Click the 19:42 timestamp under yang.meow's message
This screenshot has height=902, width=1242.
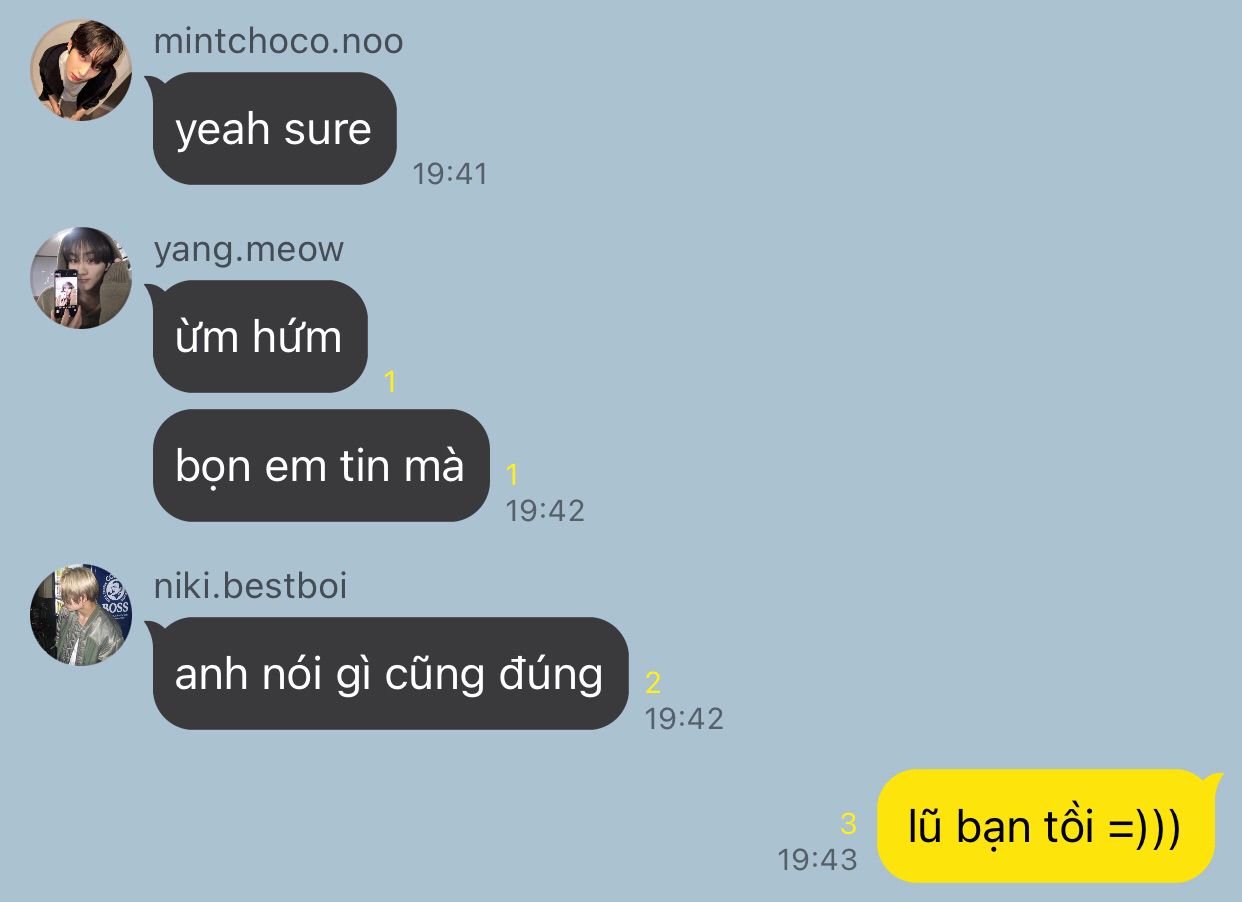point(545,511)
